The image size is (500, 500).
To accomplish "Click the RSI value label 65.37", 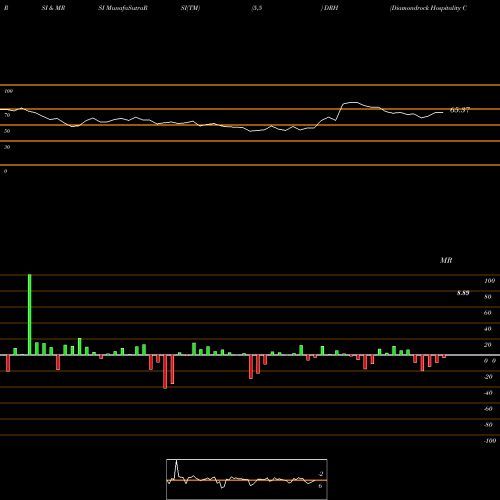I will [x=460, y=110].
